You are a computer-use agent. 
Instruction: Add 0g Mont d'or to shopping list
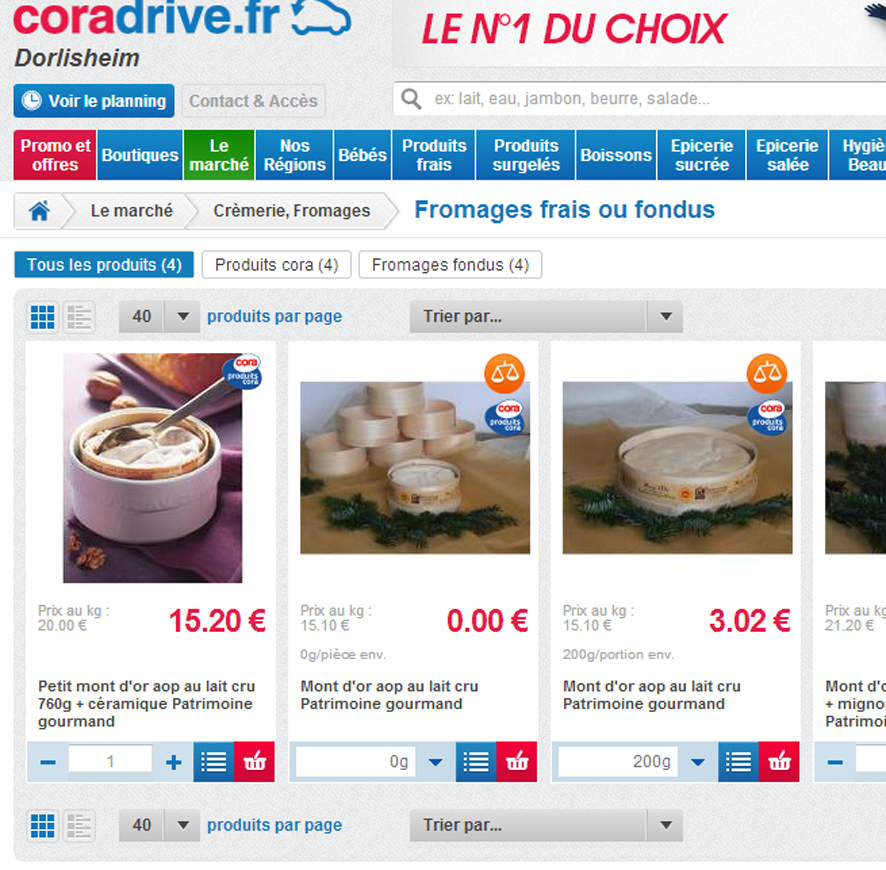pos(476,762)
